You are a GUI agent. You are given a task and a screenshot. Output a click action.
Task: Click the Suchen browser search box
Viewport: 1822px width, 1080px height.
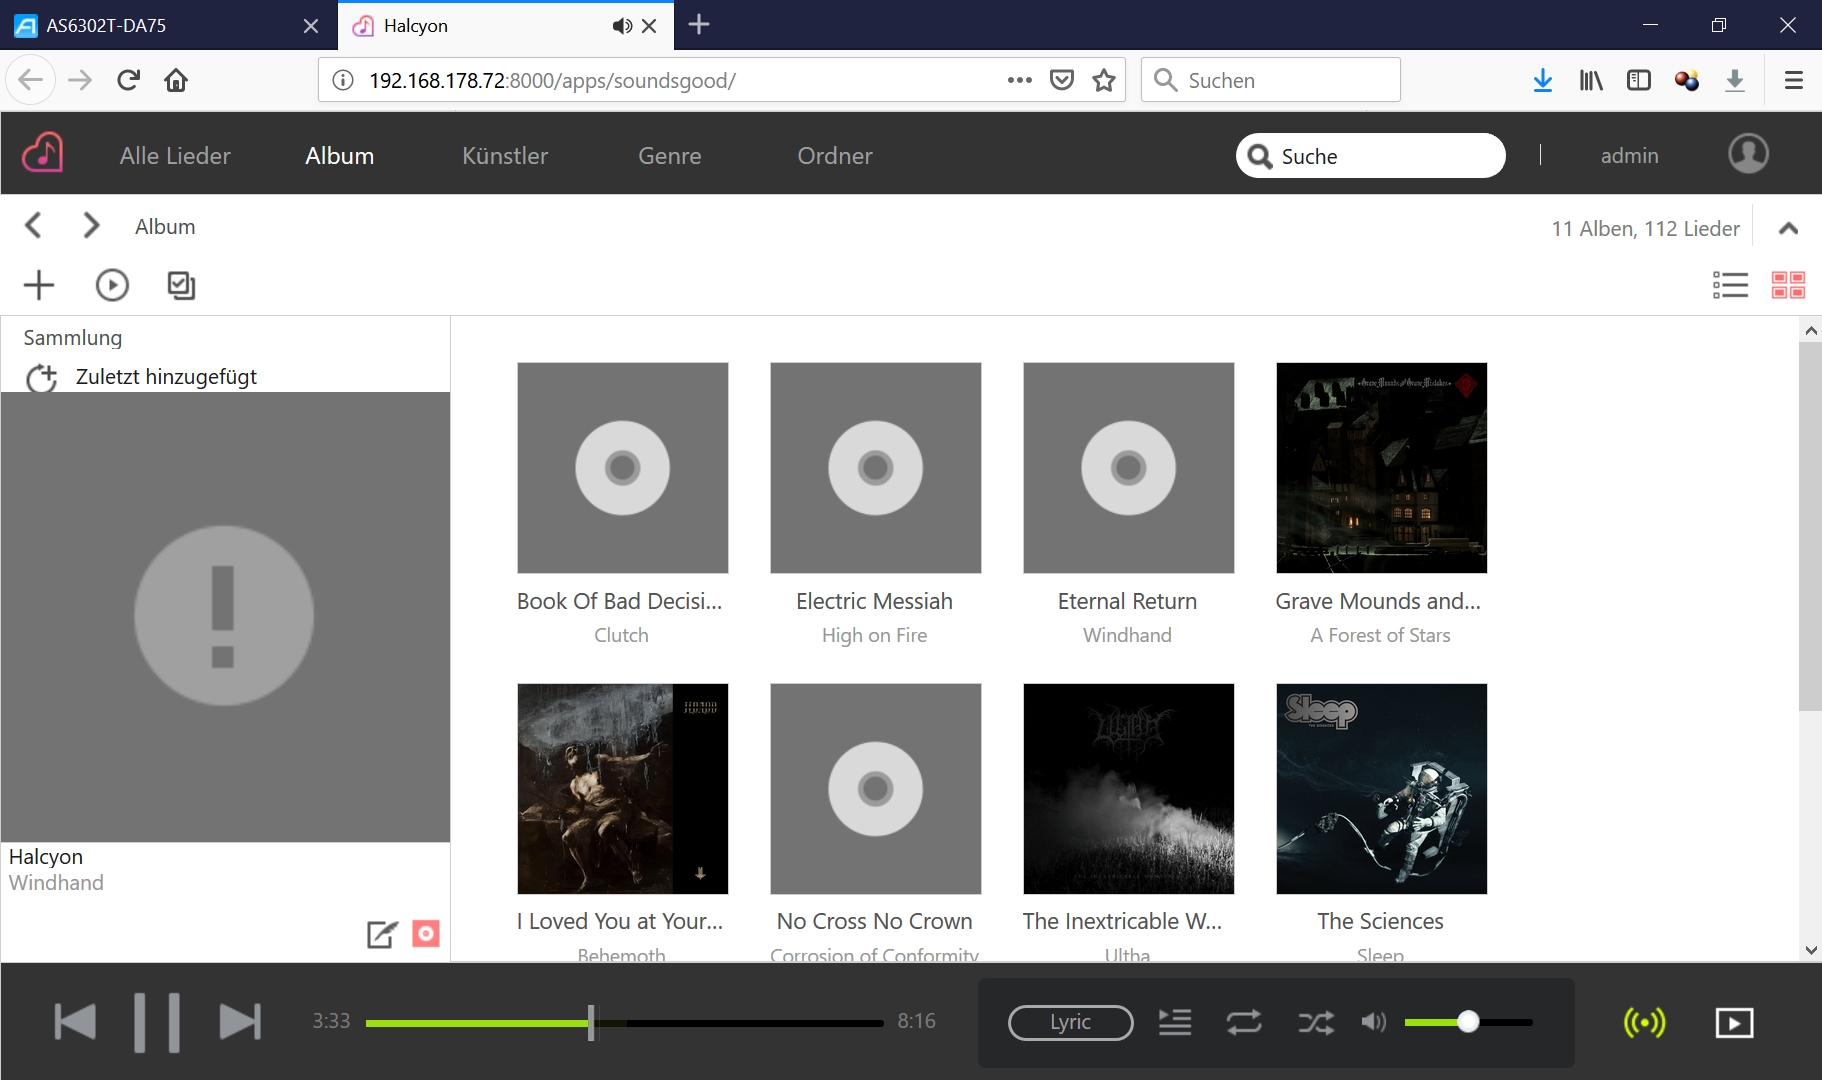[x=1271, y=80]
